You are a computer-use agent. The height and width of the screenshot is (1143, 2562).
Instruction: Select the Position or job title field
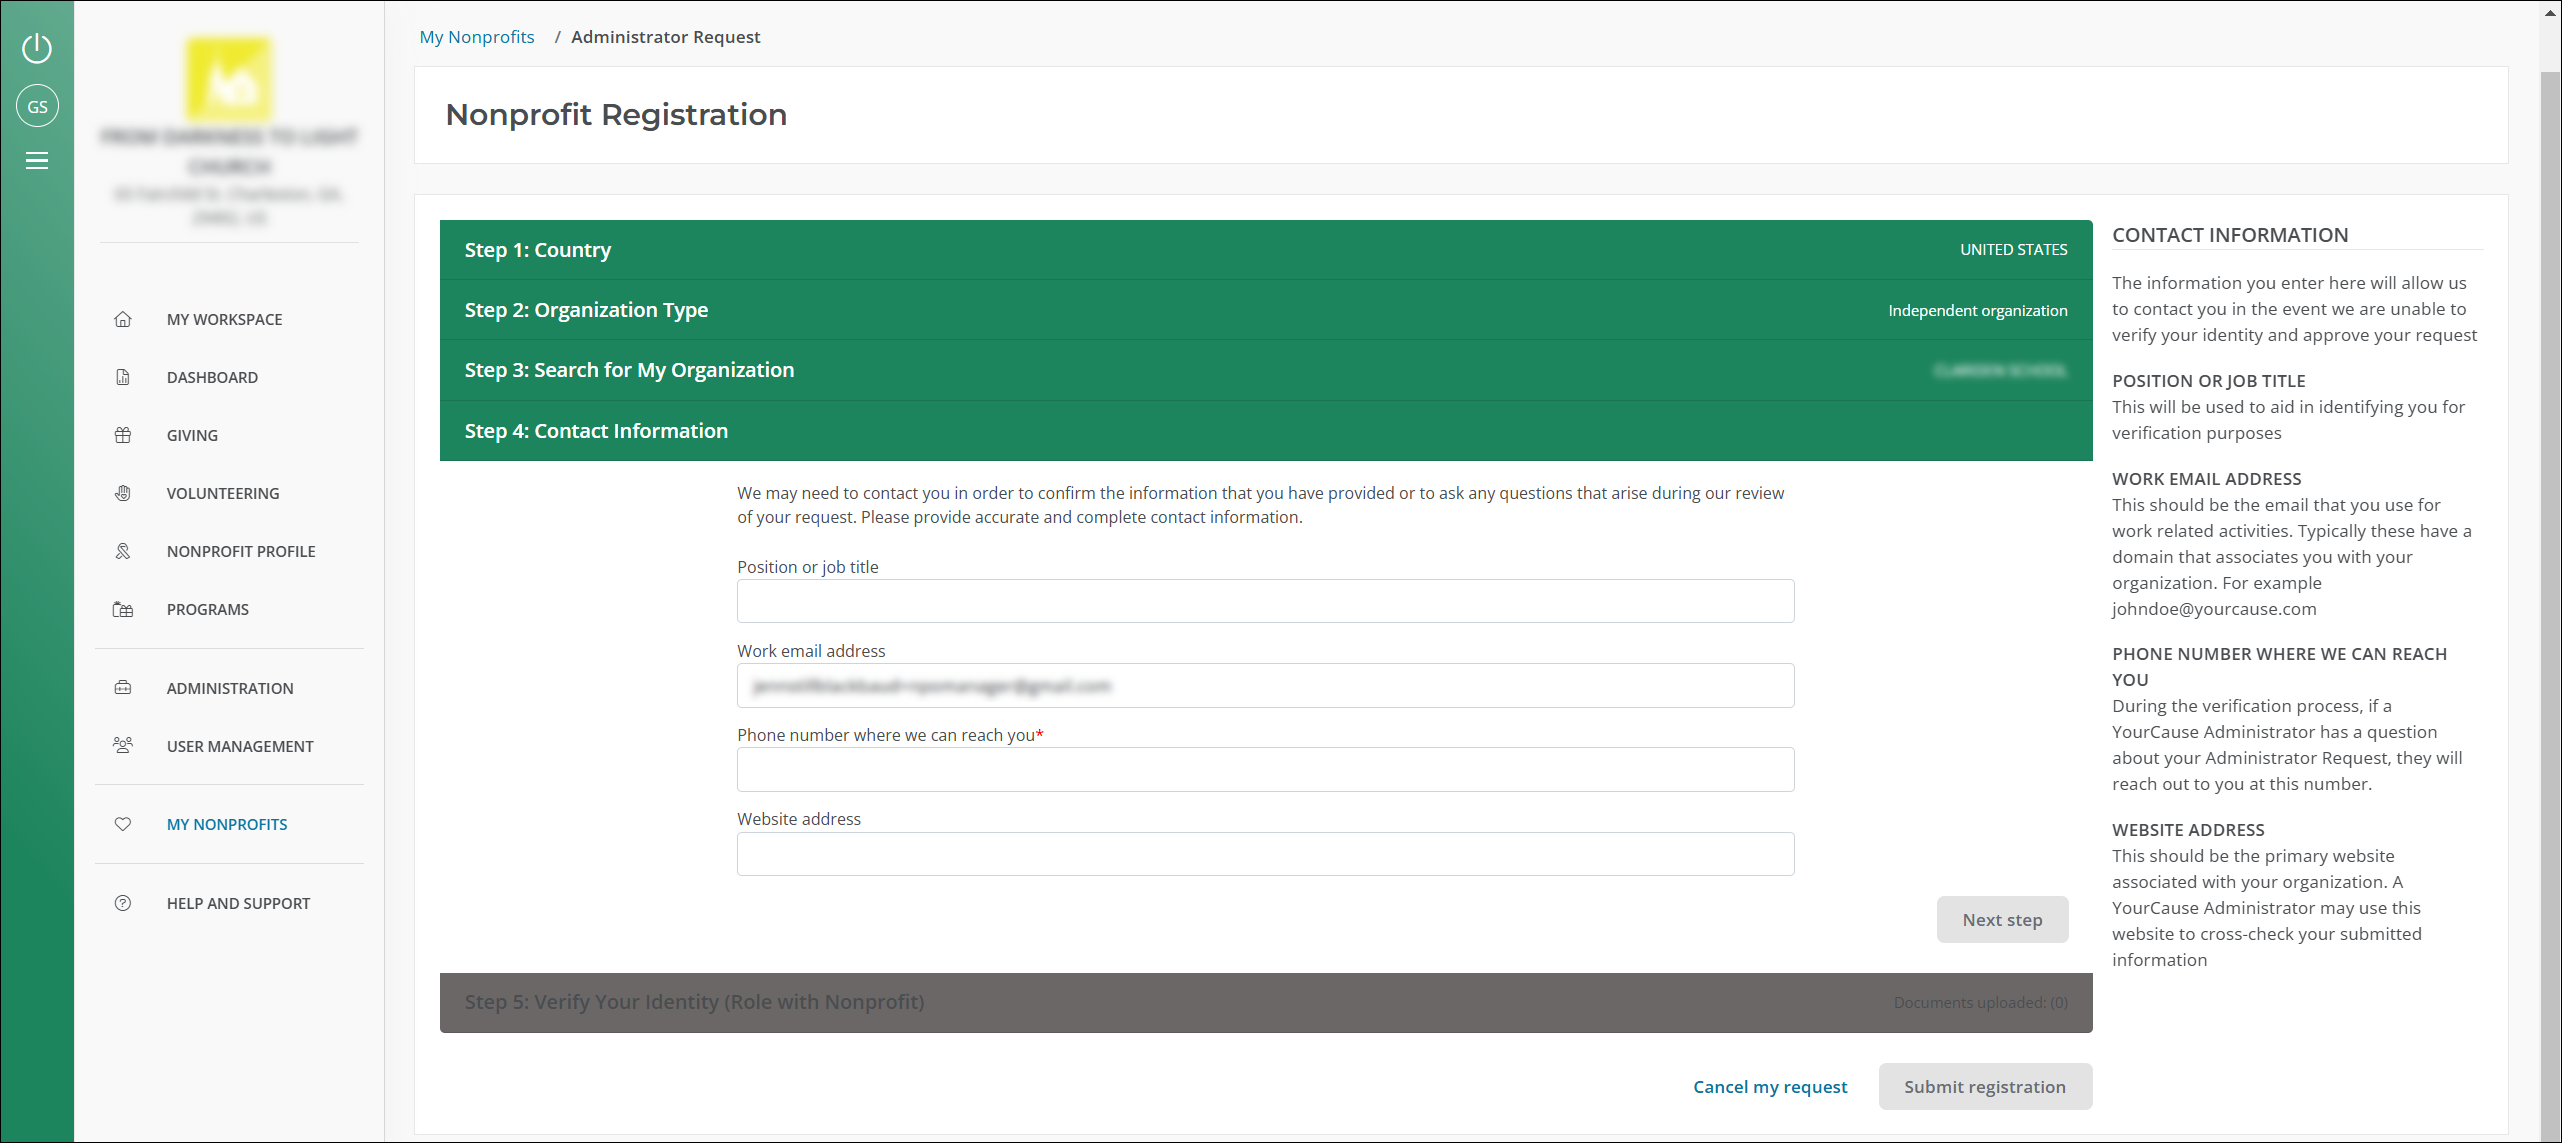tap(1266, 601)
